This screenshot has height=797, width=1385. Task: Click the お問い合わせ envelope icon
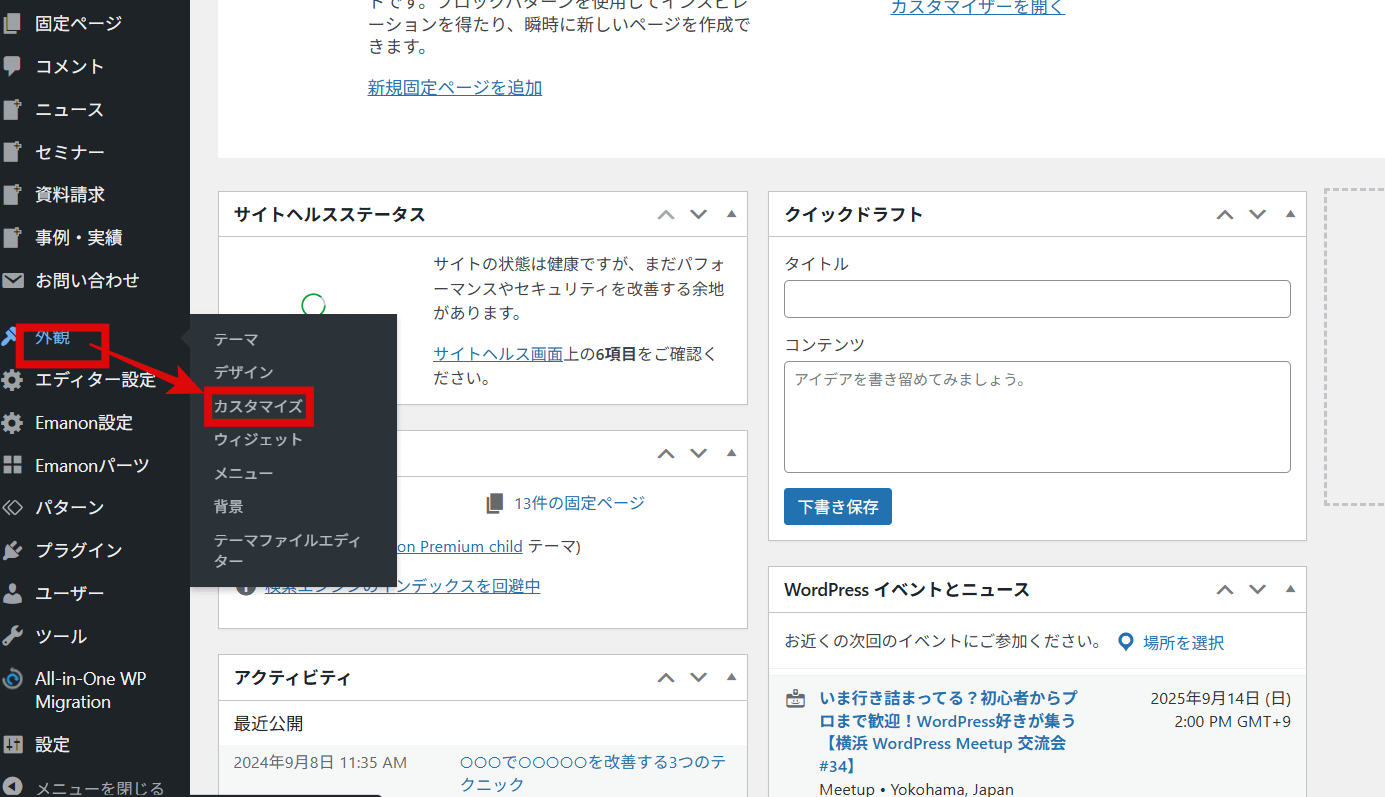[x=13, y=281]
